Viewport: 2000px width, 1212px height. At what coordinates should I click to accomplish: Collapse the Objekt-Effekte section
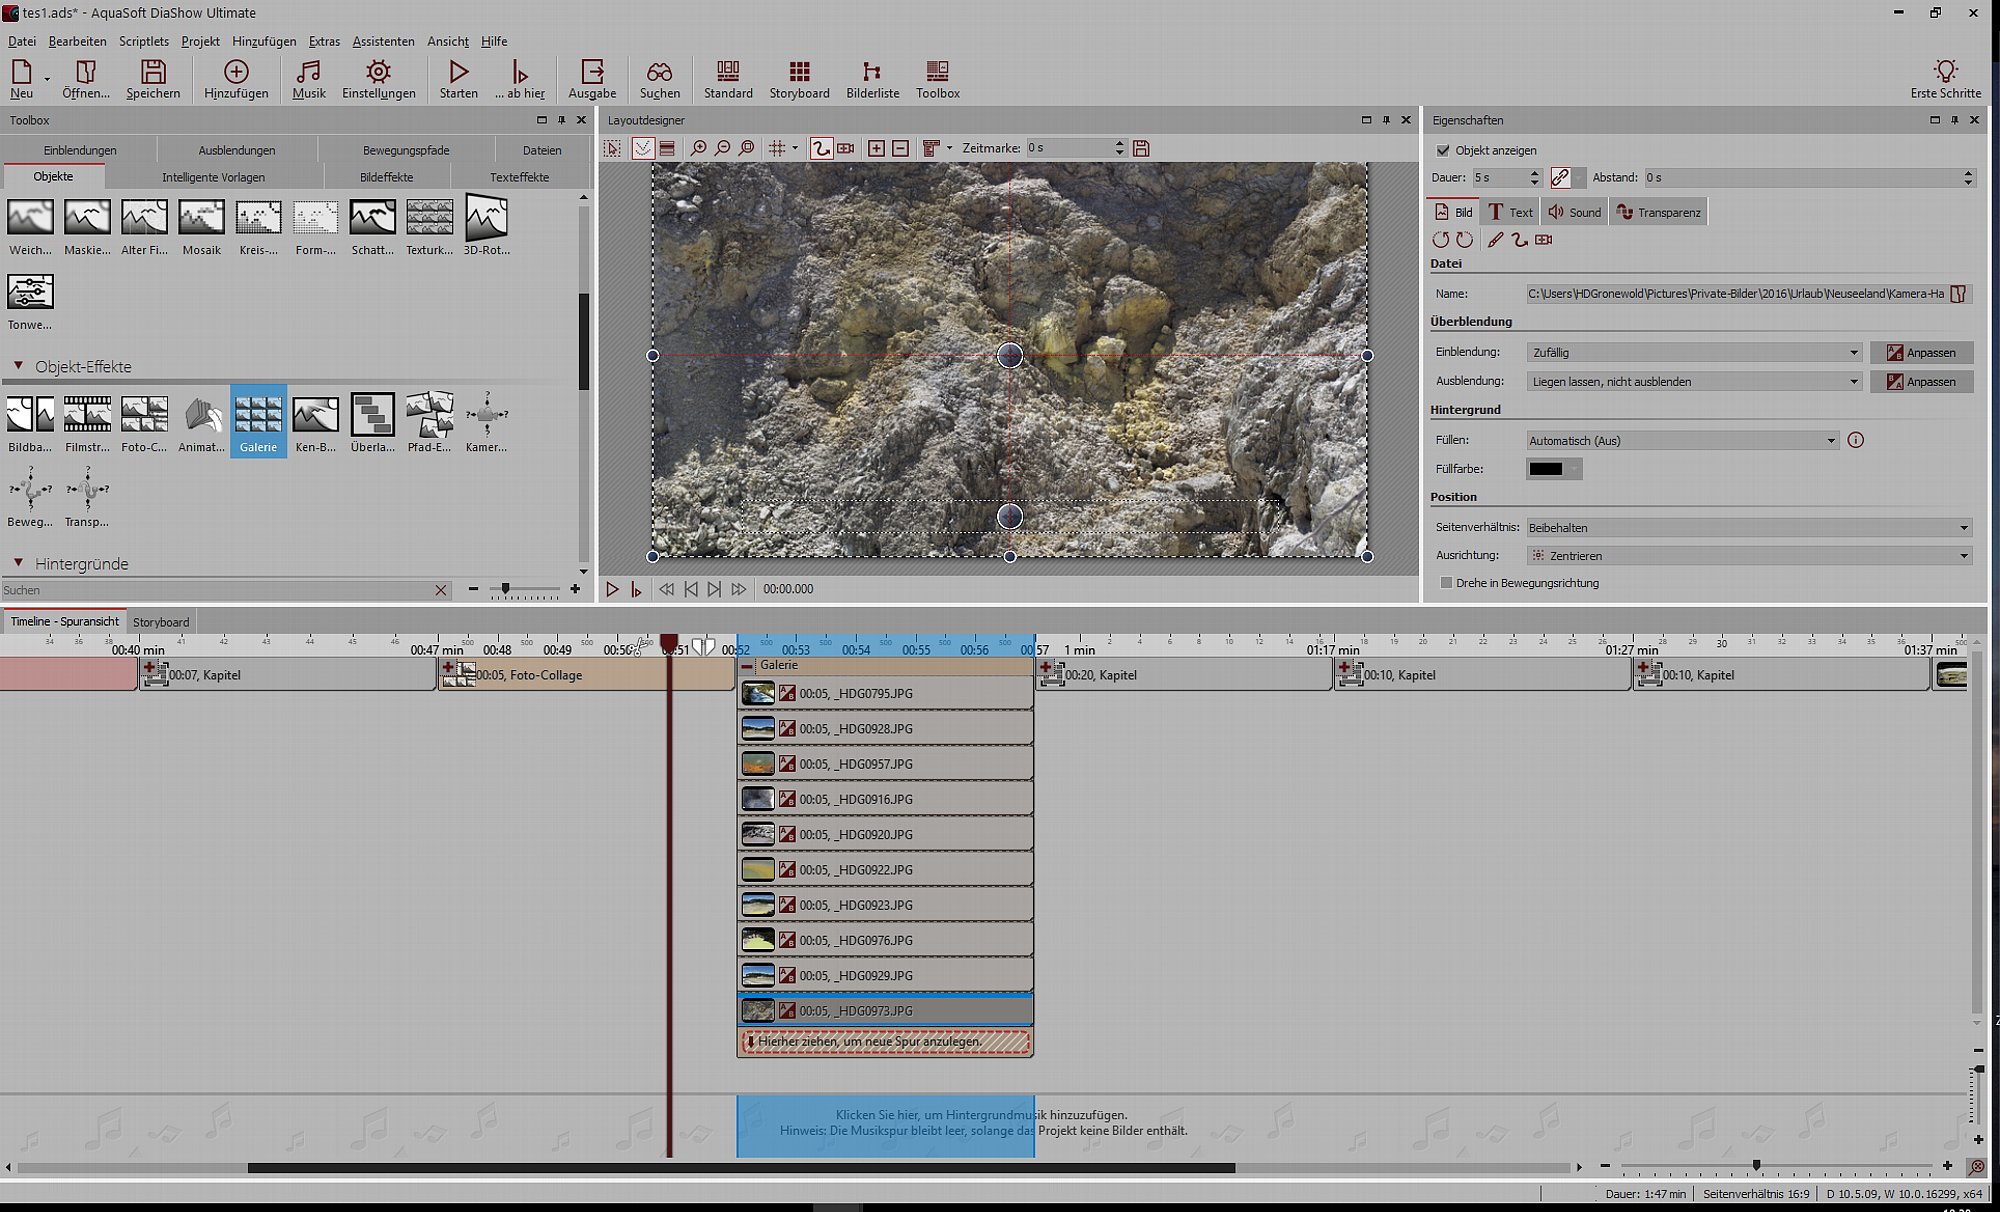click(x=18, y=366)
